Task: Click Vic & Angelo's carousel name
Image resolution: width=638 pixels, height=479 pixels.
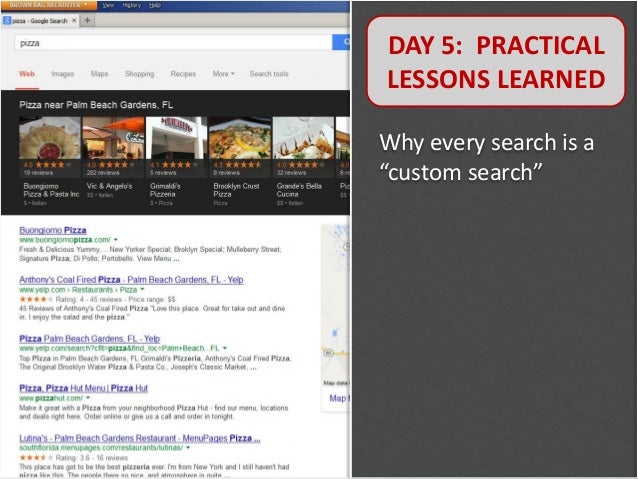Action: pos(109,186)
